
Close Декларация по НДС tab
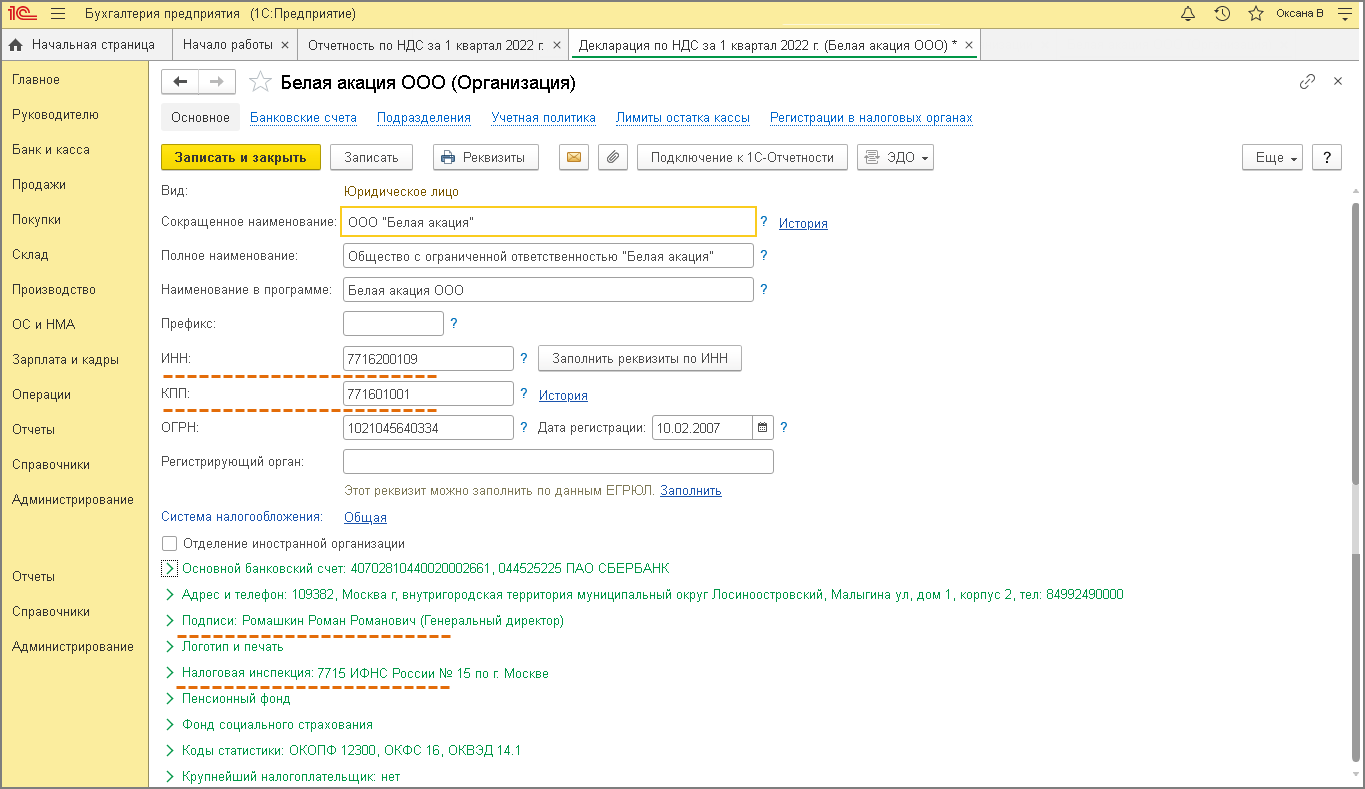[968, 45]
